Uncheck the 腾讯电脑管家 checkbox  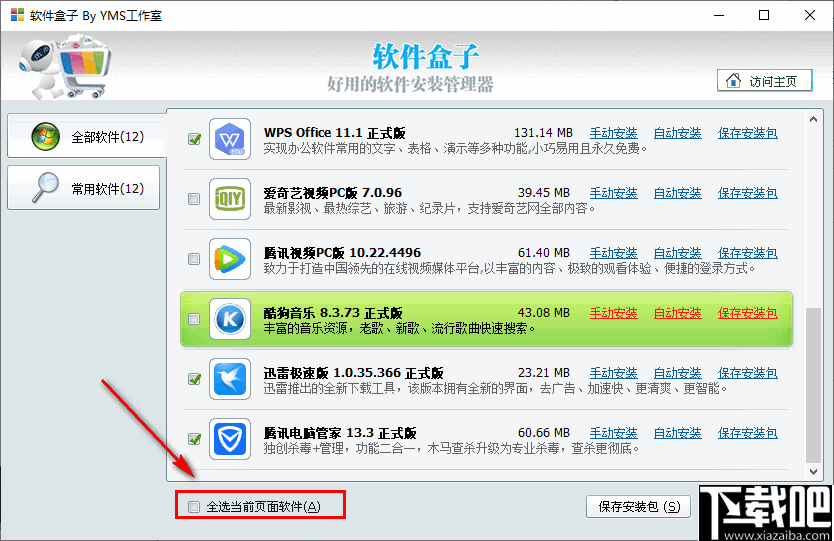tap(194, 439)
